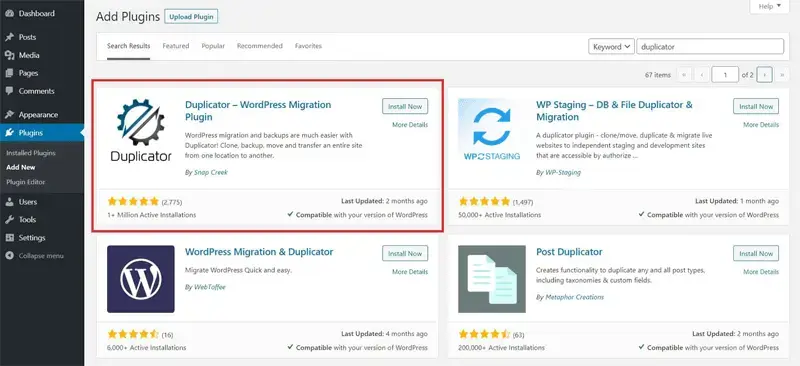
Task: Click Post Duplicator star rating
Action: tap(484, 335)
